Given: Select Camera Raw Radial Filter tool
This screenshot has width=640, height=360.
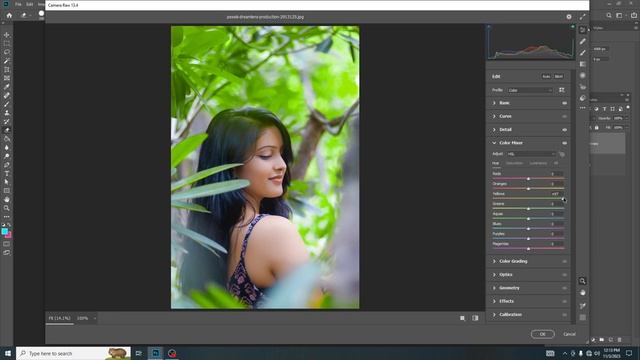Looking at the screenshot, I should click(582, 76).
